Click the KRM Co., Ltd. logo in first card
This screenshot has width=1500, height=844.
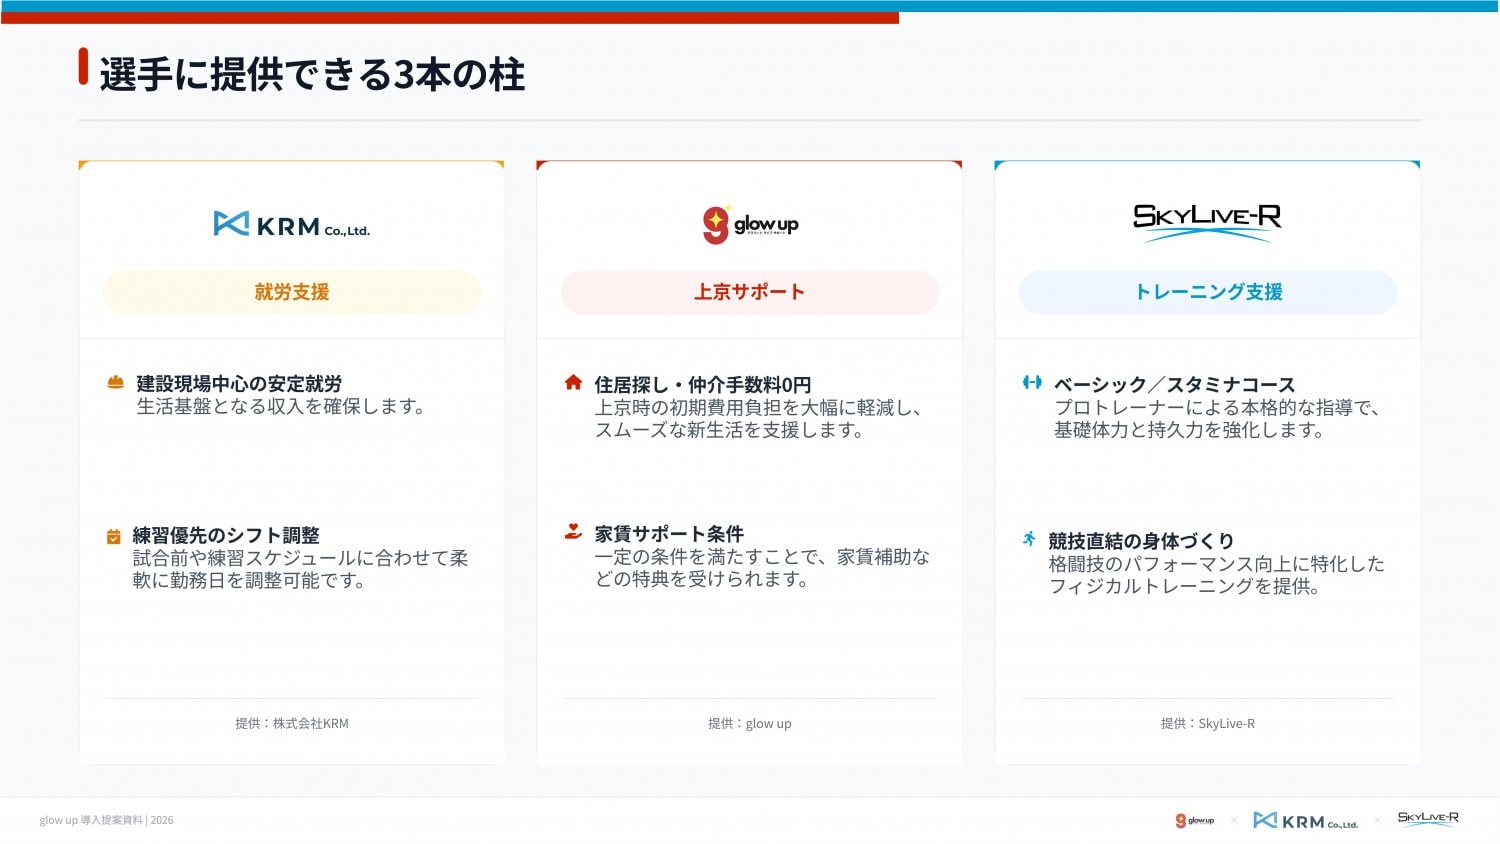pos(291,225)
